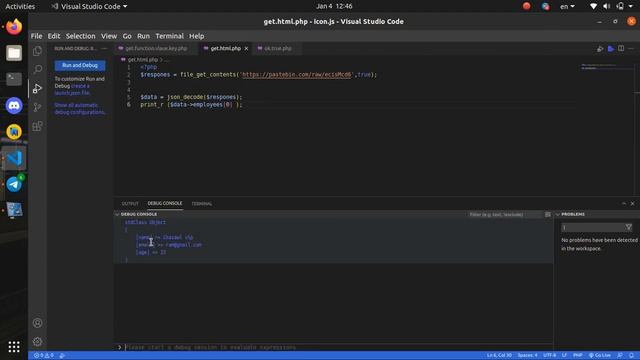This screenshot has height=360, width=640.
Task: Select the Run and Debug activity icon
Action: point(38,88)
